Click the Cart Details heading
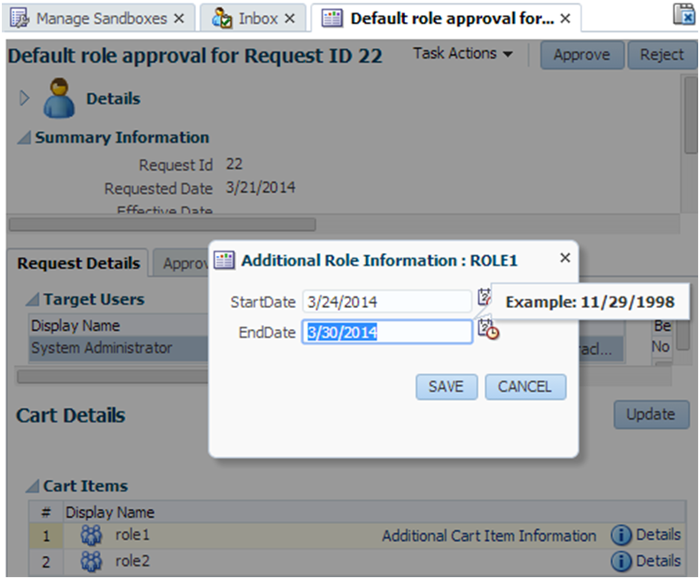 click(x=71, y=415)
